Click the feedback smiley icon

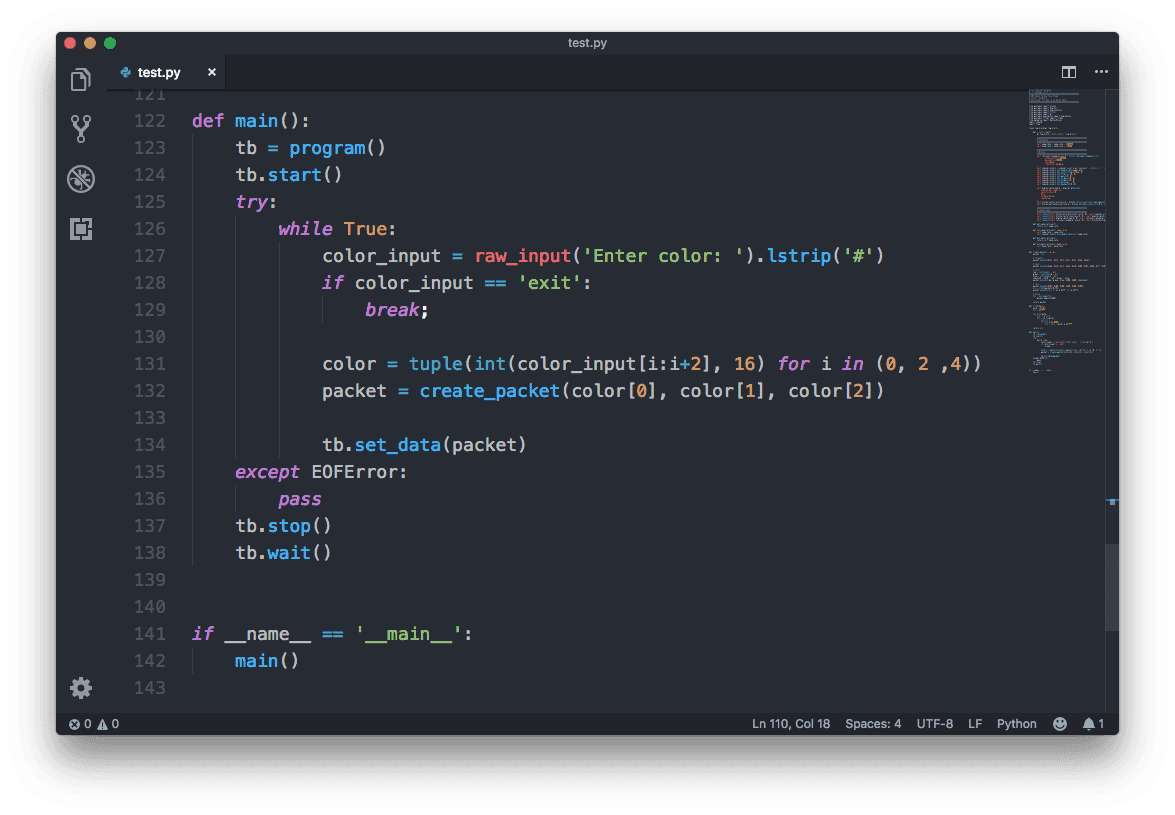point(1060,724)
